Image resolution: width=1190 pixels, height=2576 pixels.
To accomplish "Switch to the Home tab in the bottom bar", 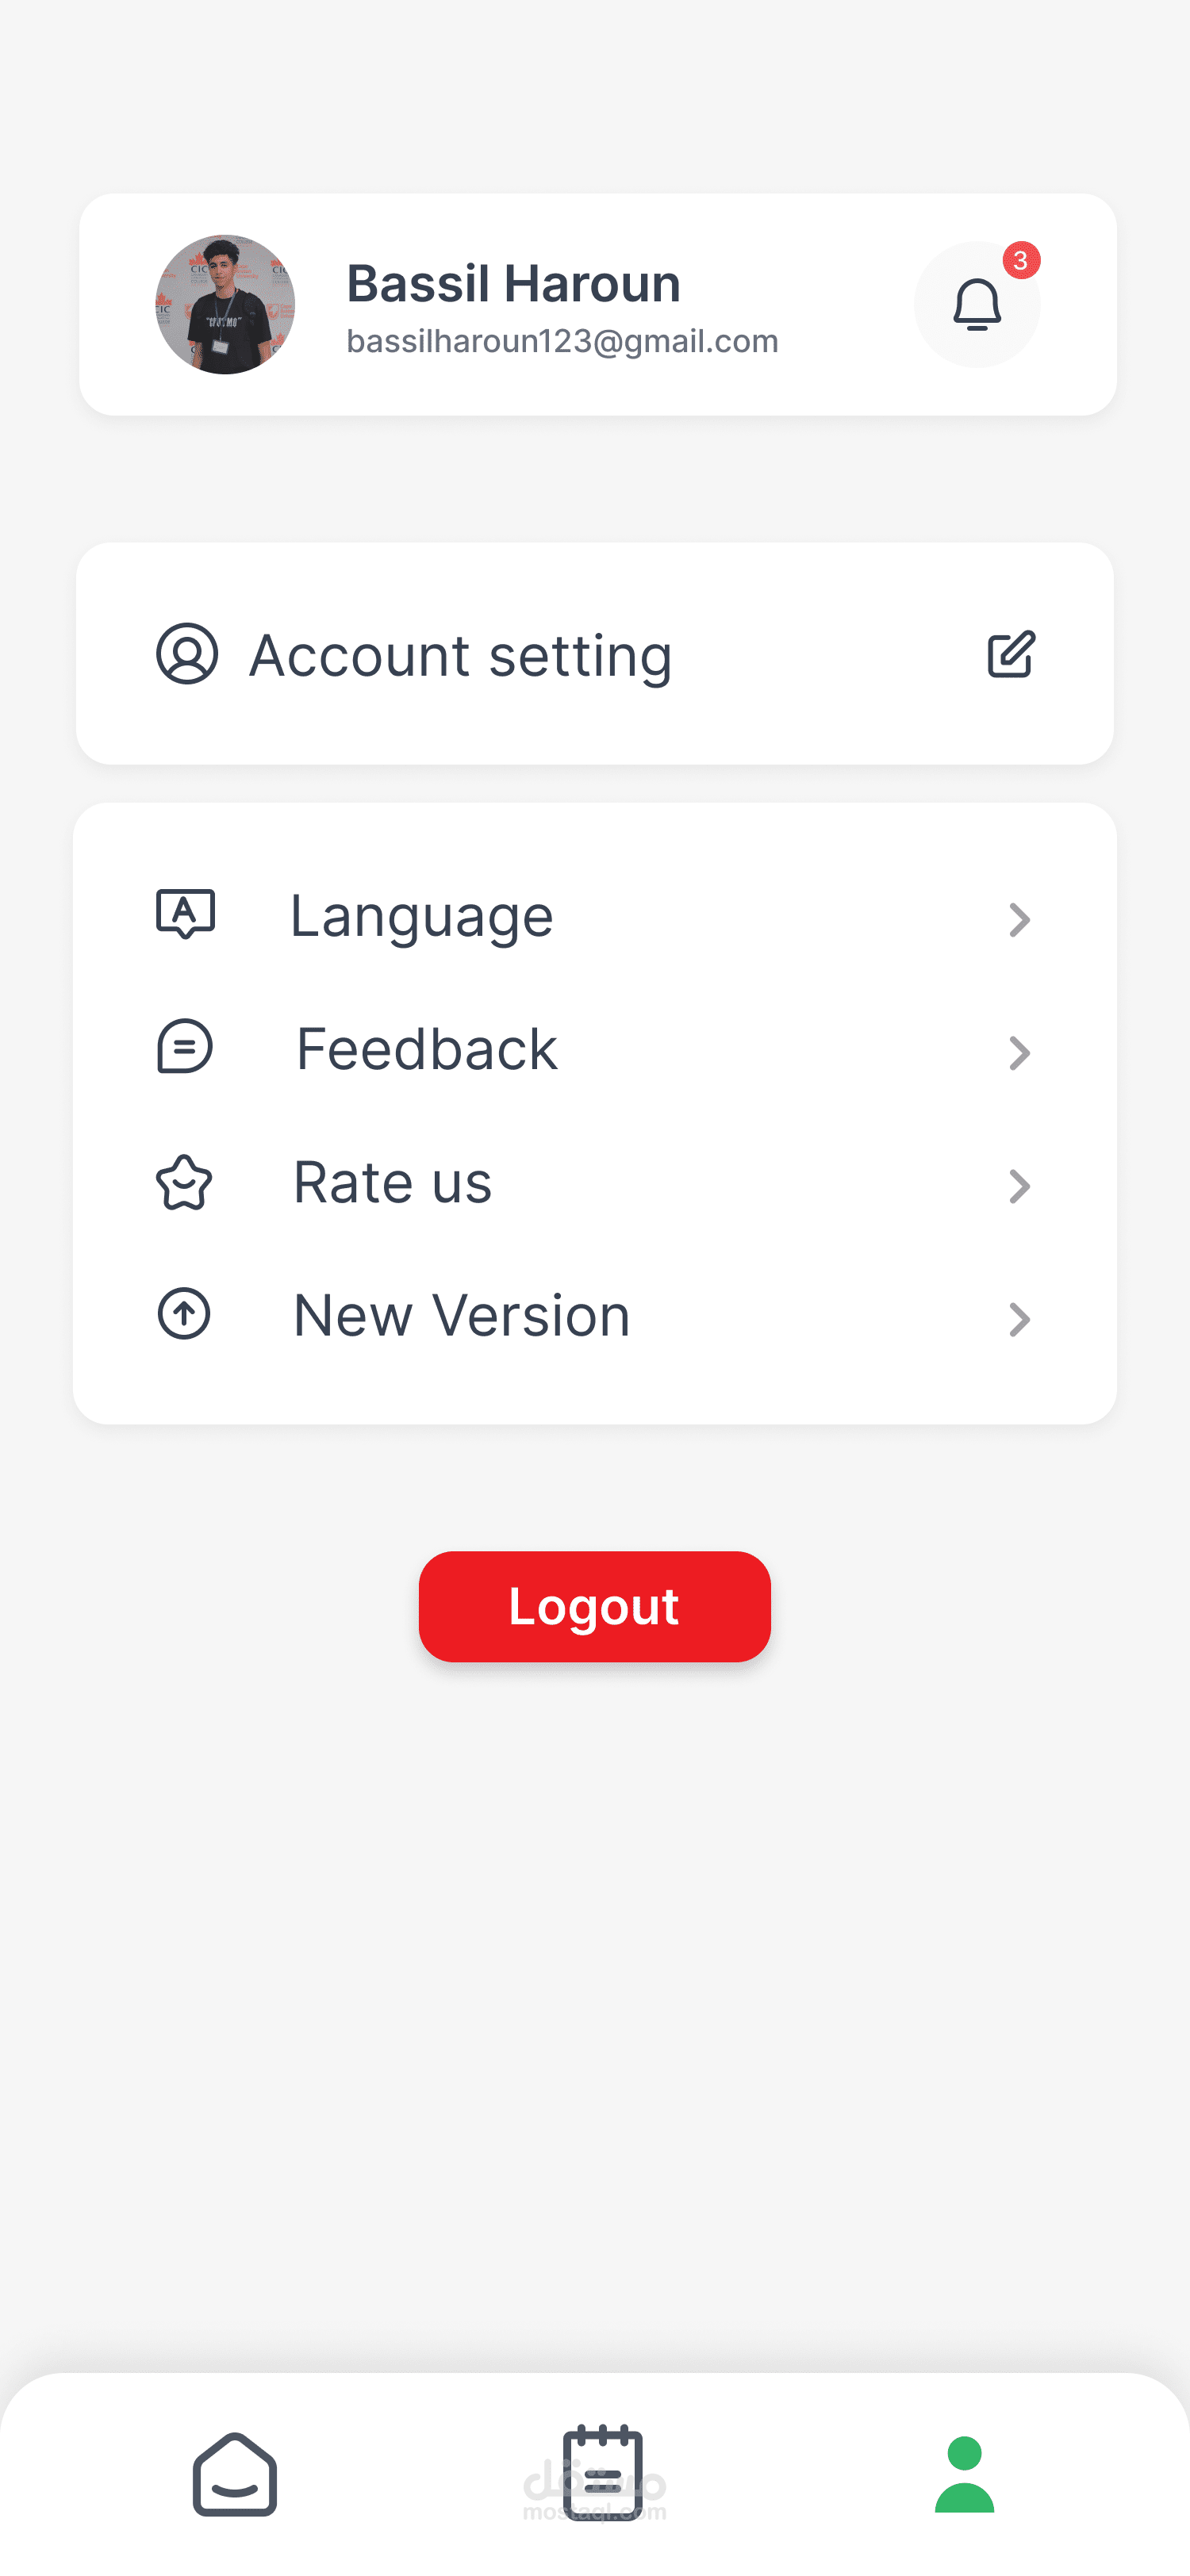I will click(x=235, y=2474).
